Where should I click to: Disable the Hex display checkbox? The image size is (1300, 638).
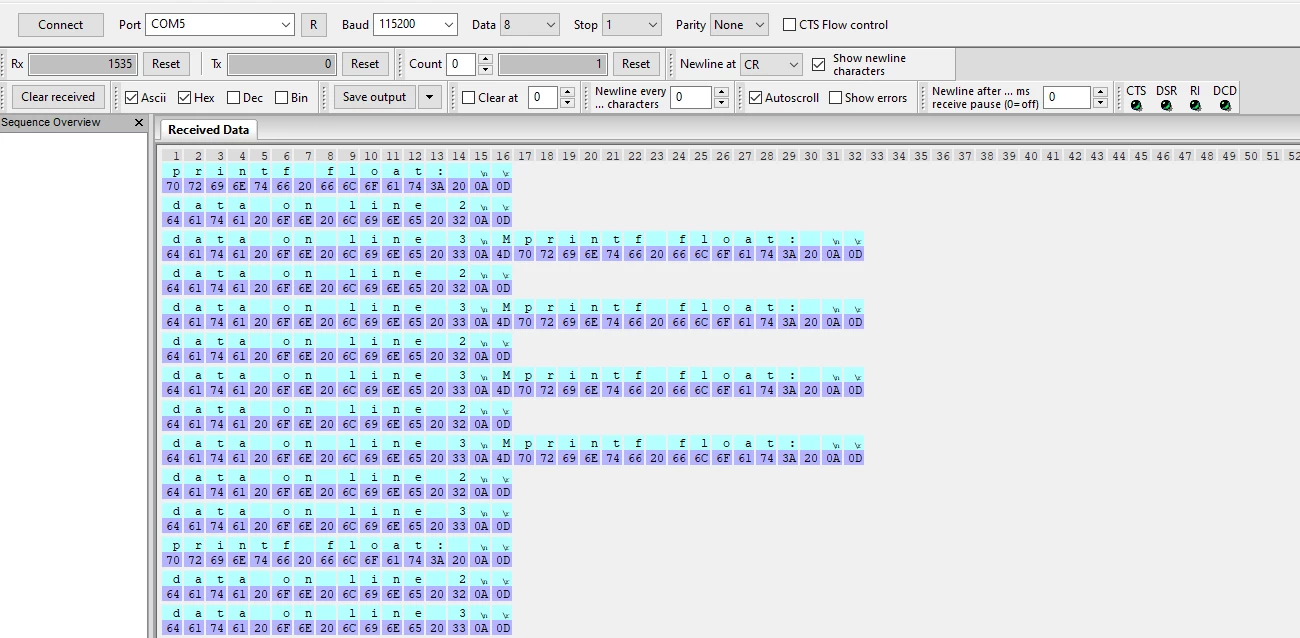(185, 98)
